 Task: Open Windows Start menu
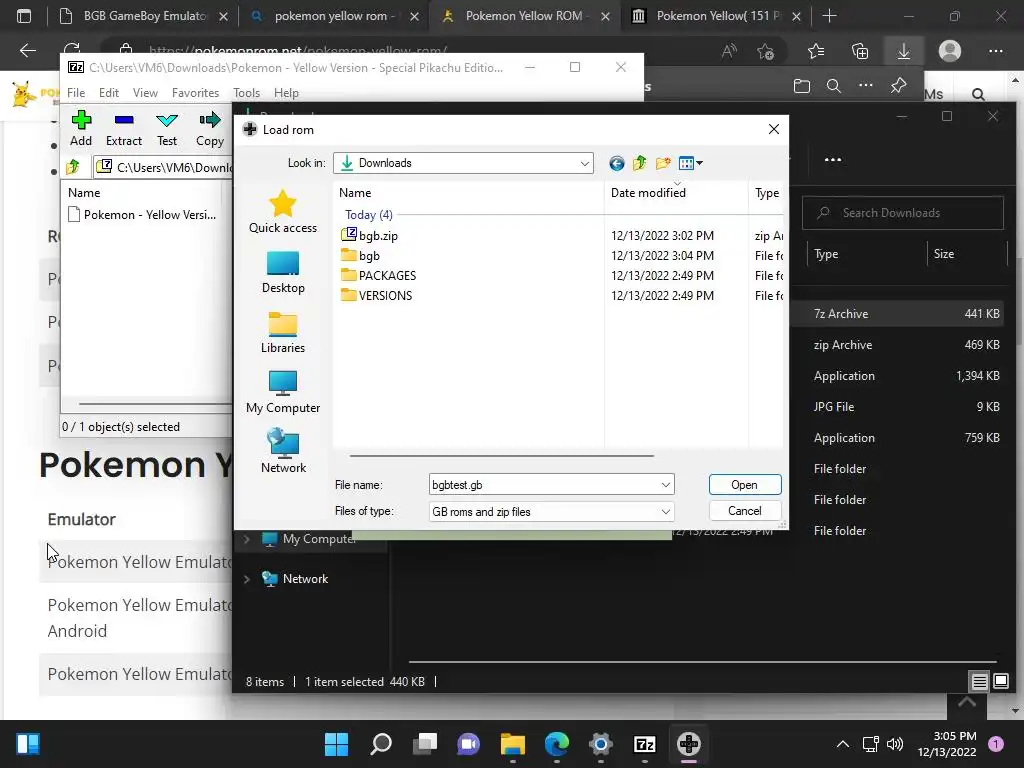pyautogui.click(x=336, y=744)
